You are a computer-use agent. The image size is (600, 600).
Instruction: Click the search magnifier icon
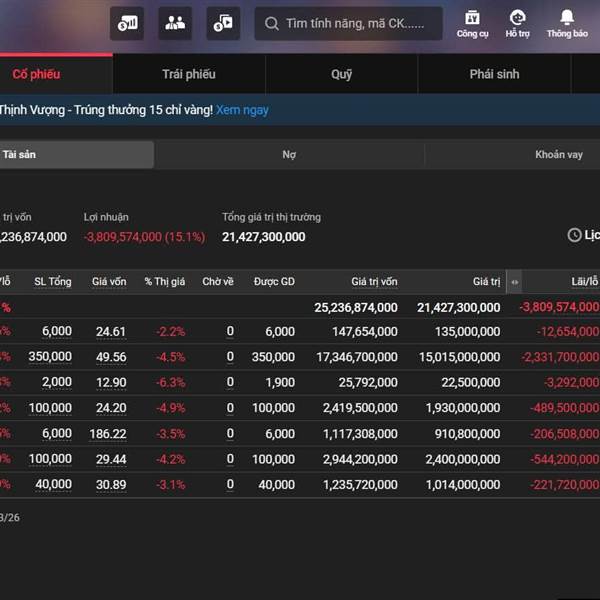272,23
